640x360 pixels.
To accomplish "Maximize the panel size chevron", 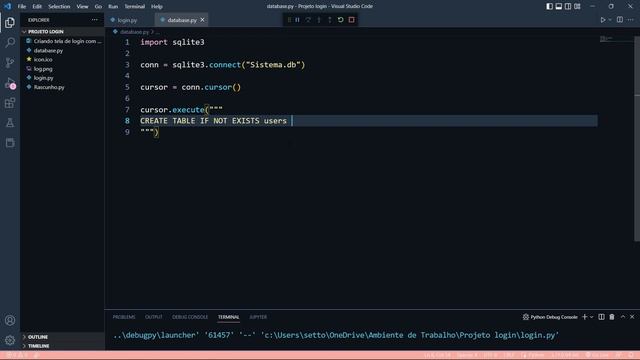I will pyautogui.click(x=623, y=317).
